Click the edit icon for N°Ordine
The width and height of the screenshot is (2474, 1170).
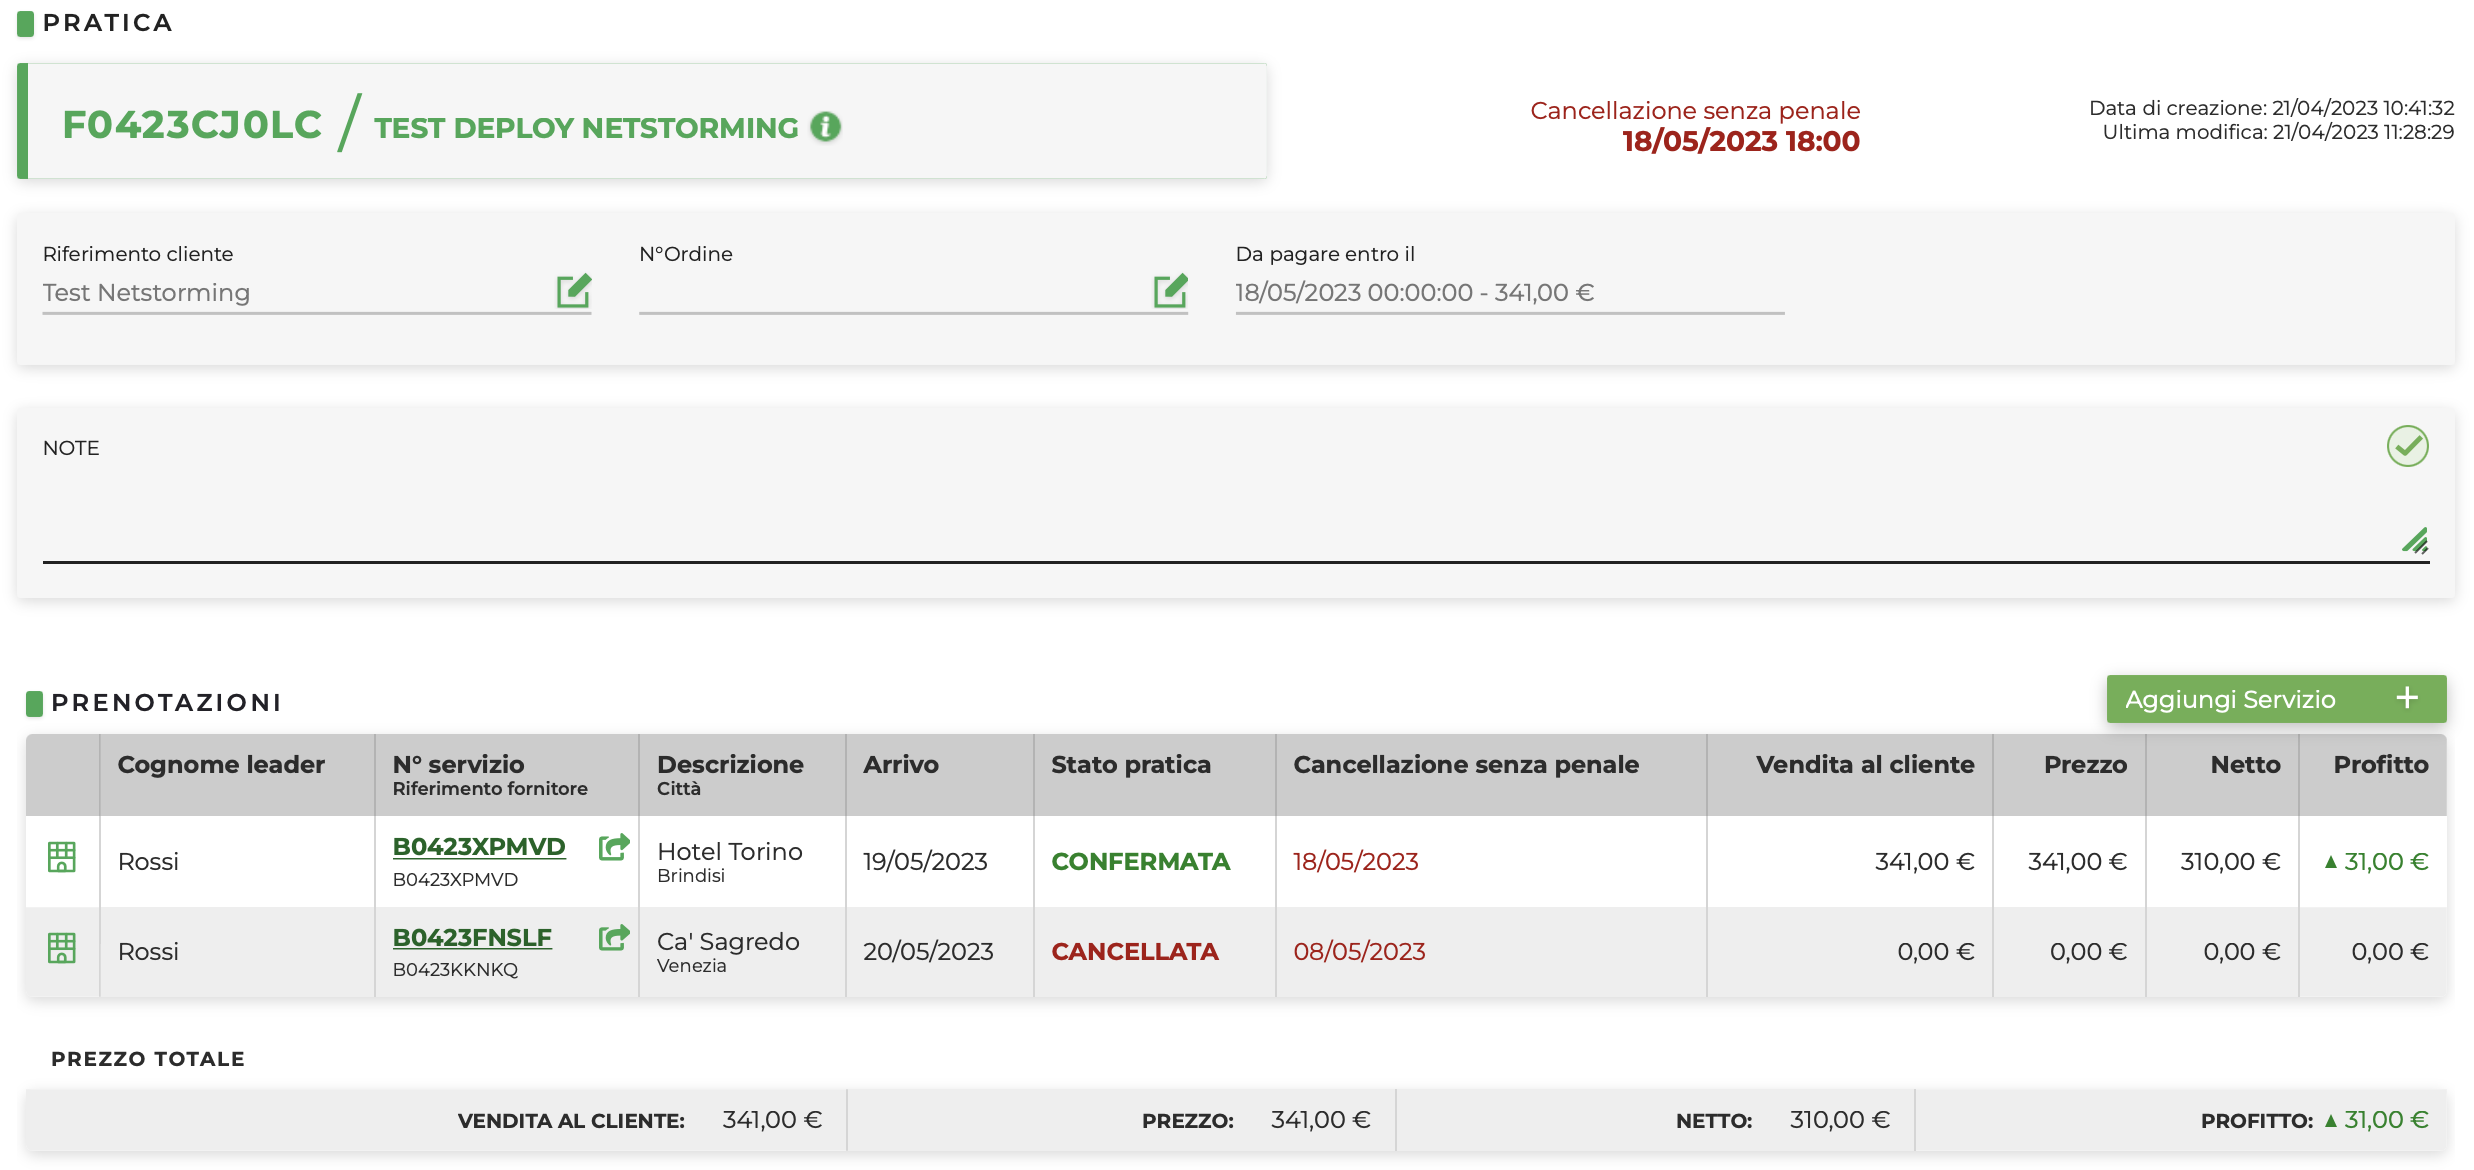(x=1170, y=291)
